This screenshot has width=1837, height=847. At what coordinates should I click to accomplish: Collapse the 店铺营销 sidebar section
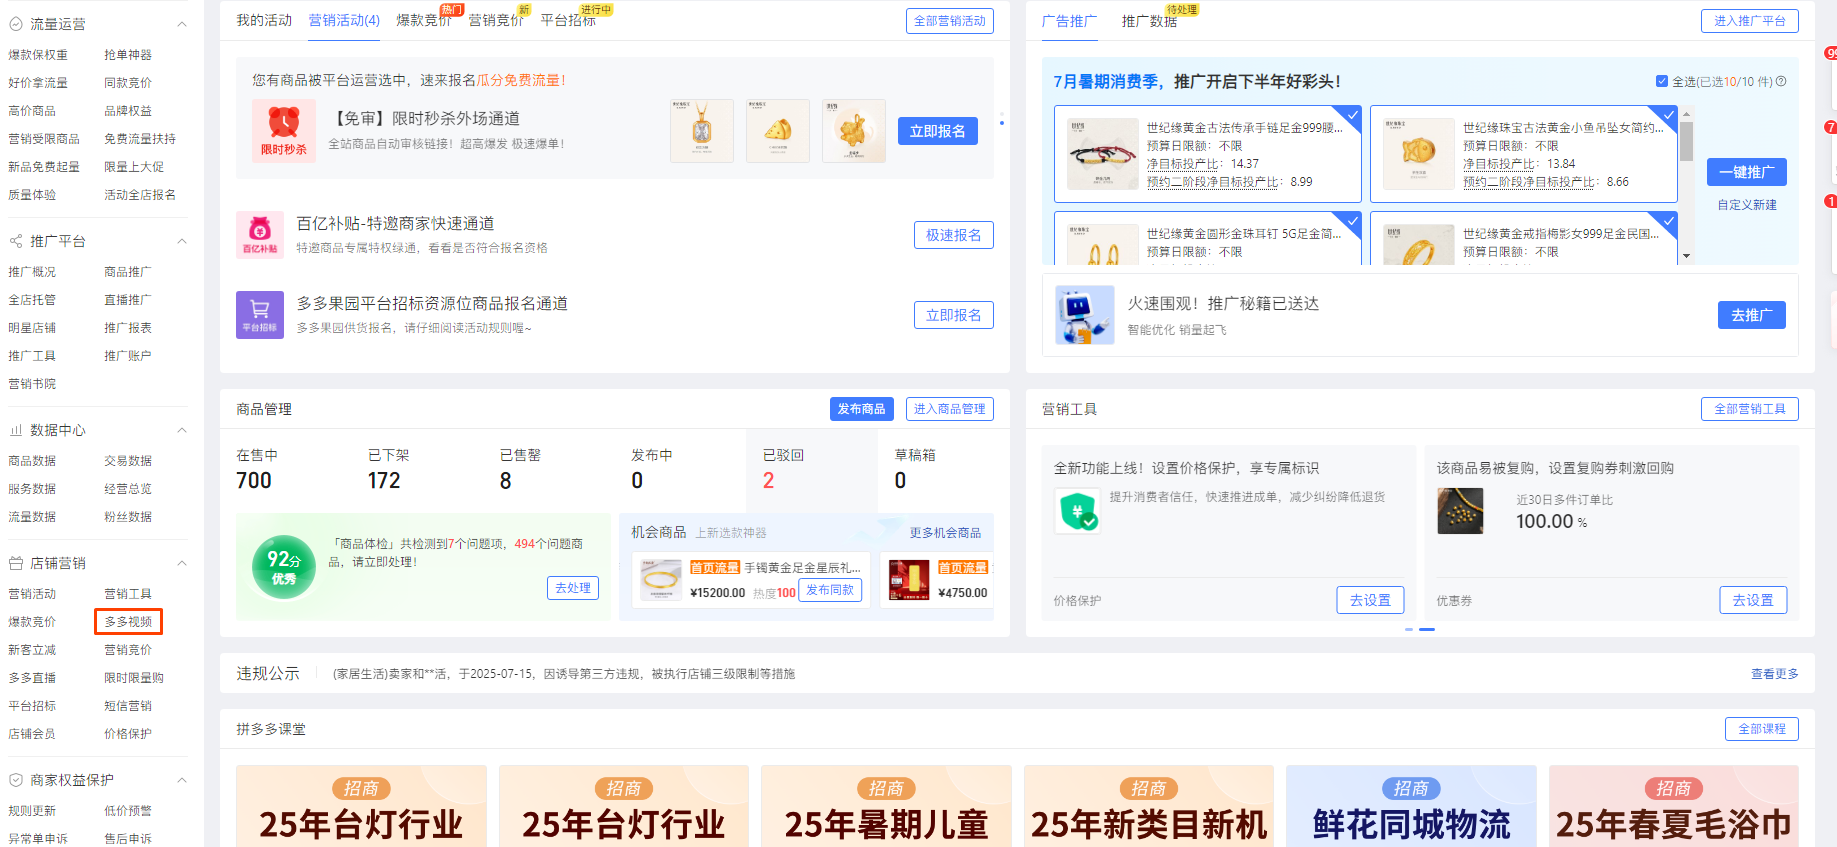(182, 563)
